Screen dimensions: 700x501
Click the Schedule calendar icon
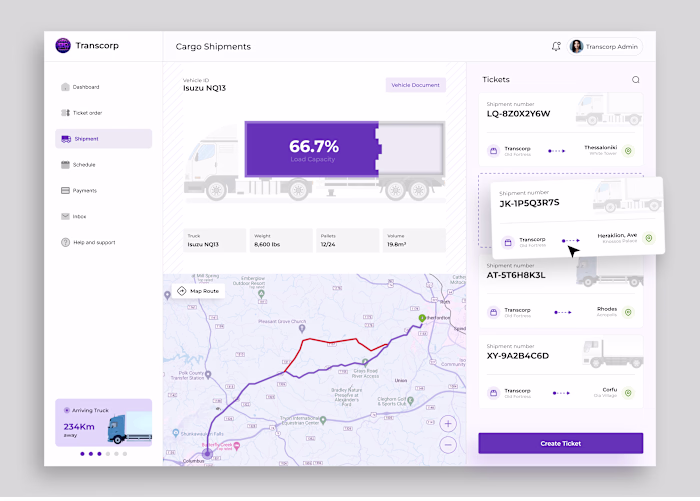pos(65,165)
